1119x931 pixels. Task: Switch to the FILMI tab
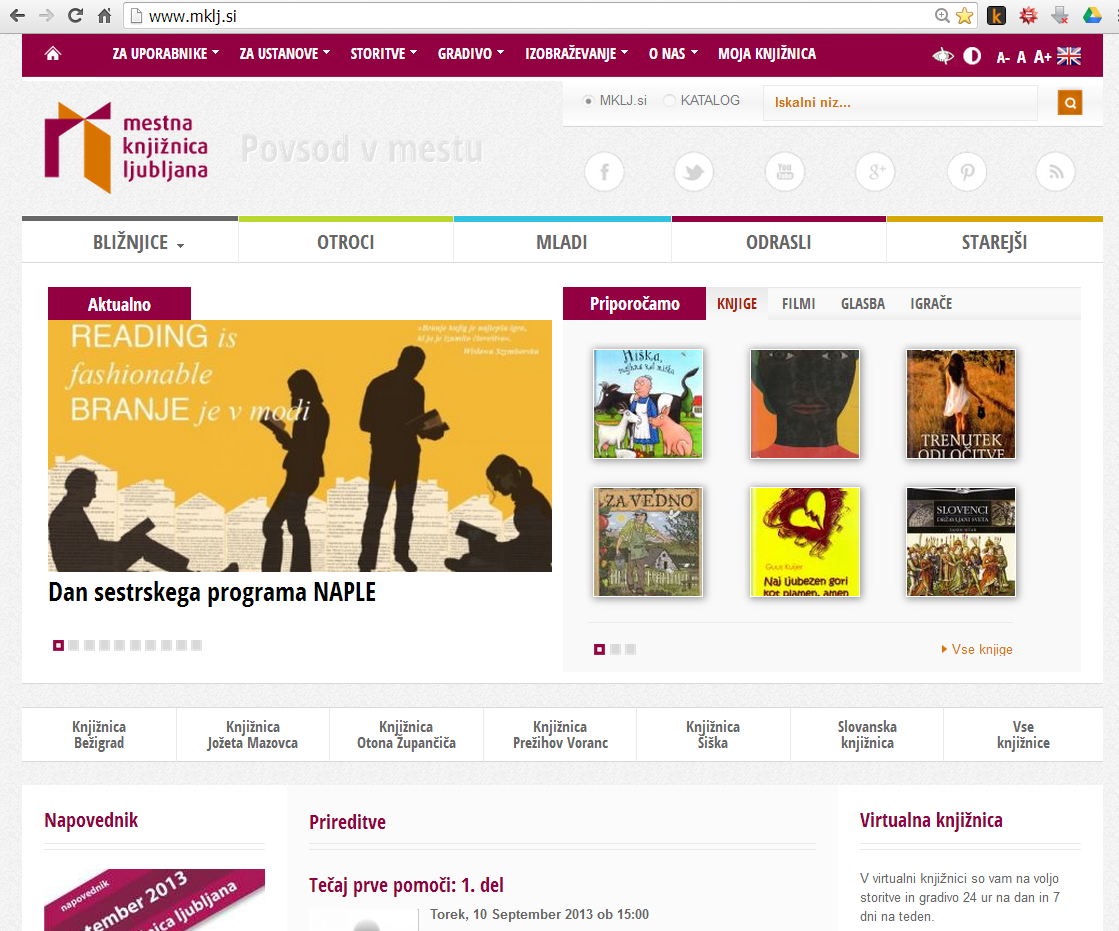(x=798, y=304)
